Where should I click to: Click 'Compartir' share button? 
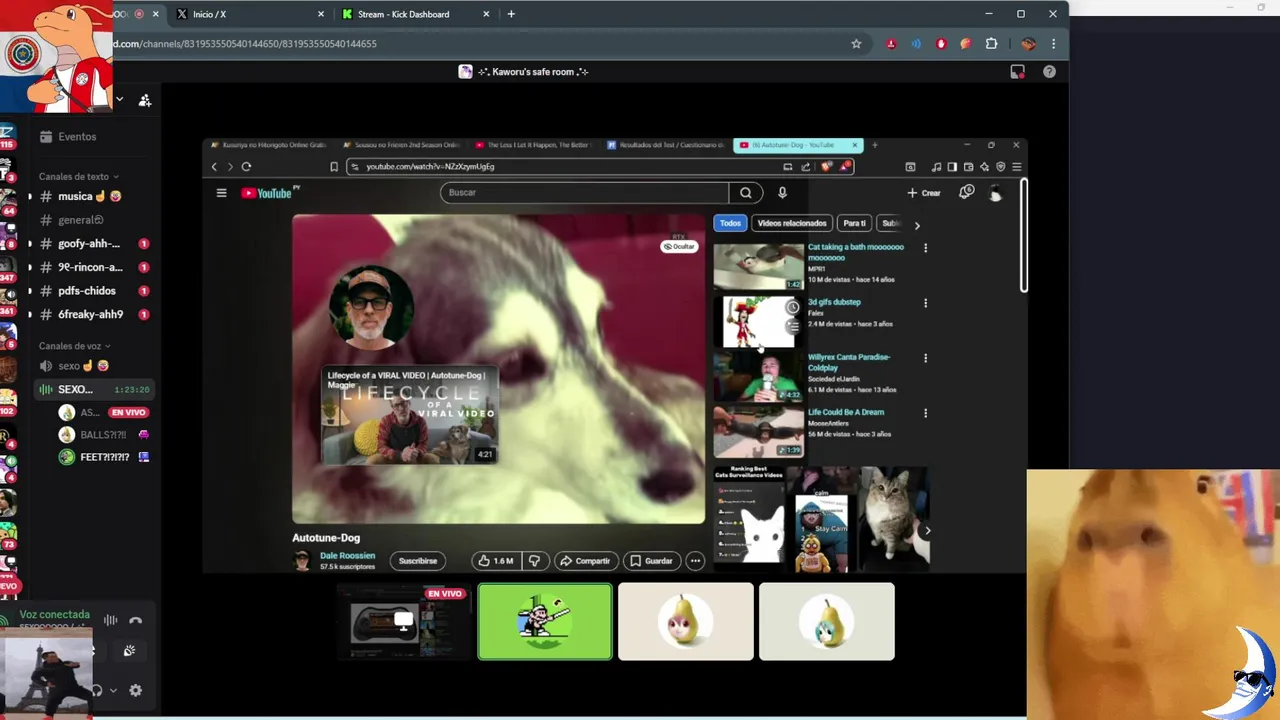pos(585,561)
